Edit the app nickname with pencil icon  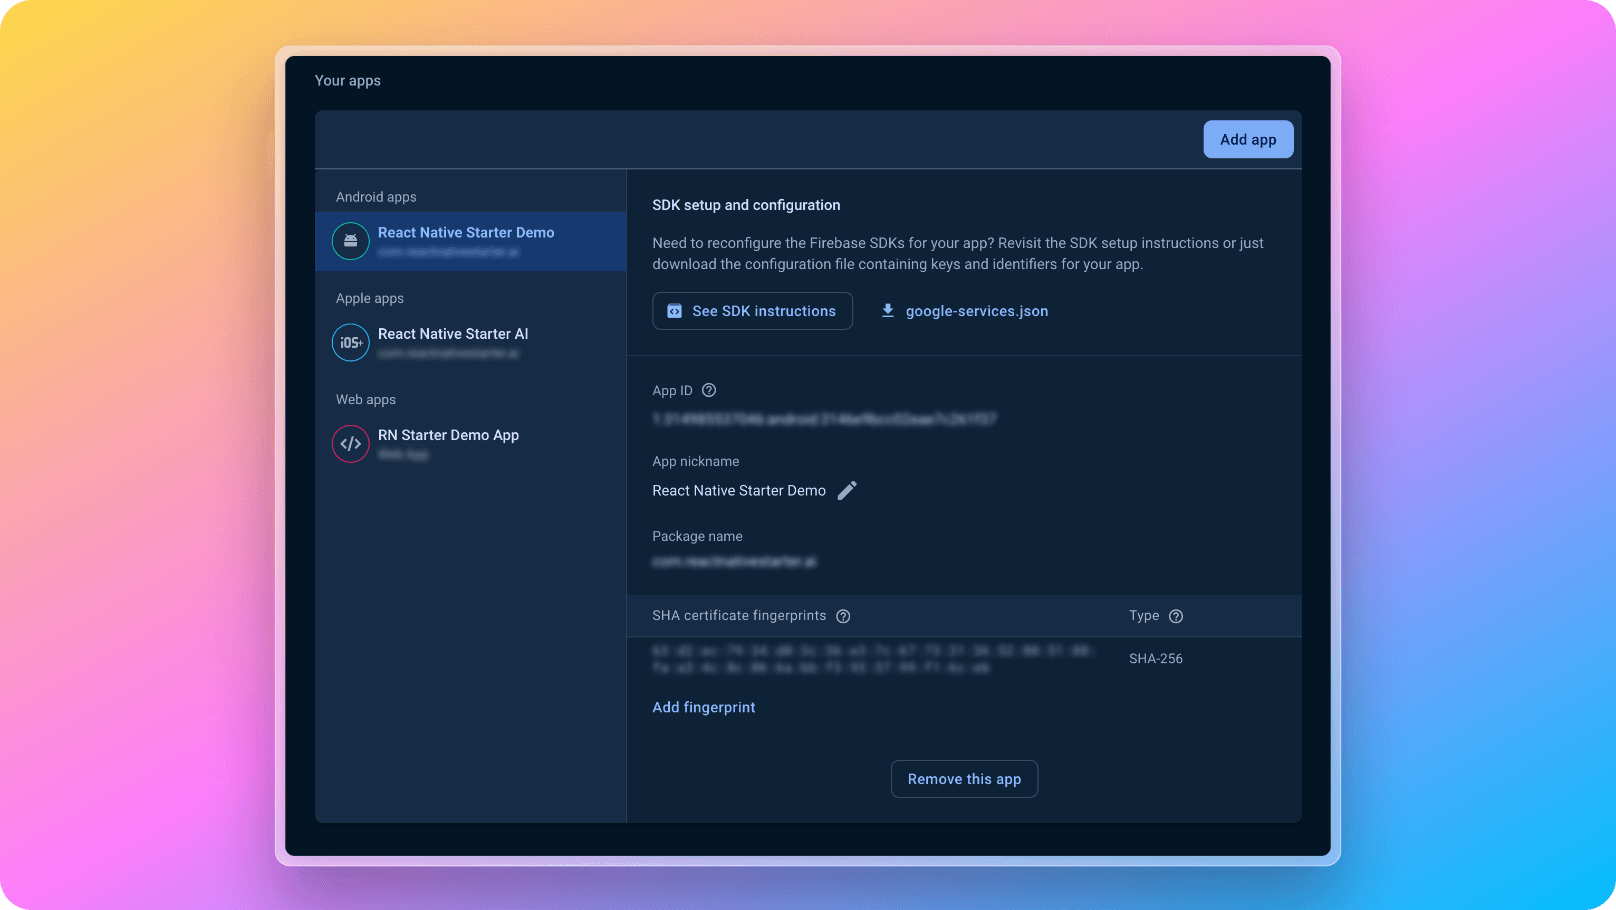[x=847, y=490]
